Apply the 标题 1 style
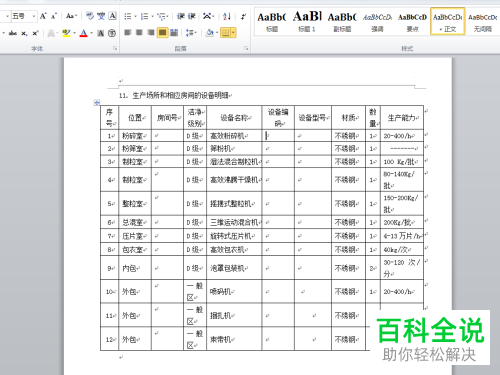The width and height of the screenshot is (500, 375). (307, 22)
